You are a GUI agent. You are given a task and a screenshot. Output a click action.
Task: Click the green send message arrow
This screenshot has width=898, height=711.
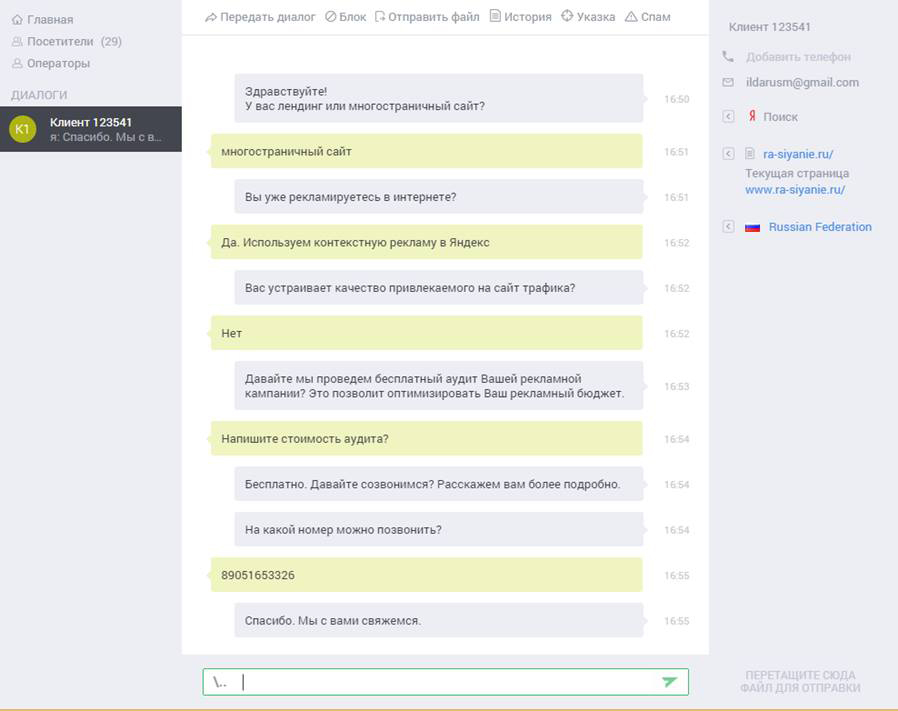tap(669, 681)
